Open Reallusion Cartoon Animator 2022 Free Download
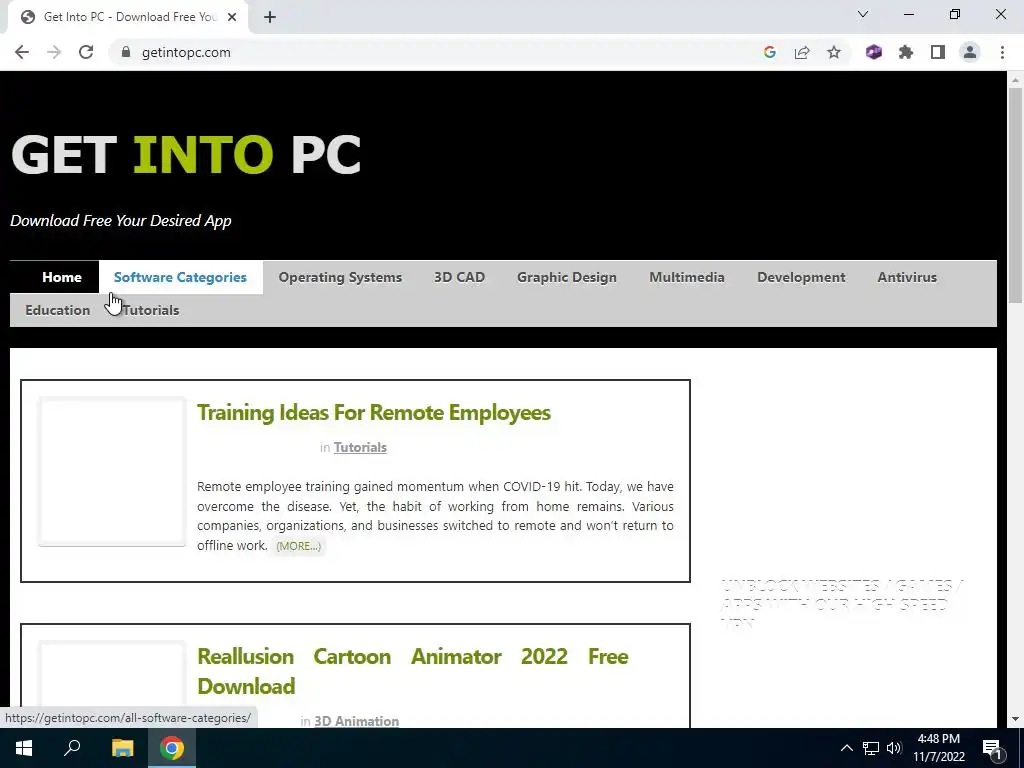Viewport: 1024px width, 768px height. pyautogui.click(x=413, y=671)
